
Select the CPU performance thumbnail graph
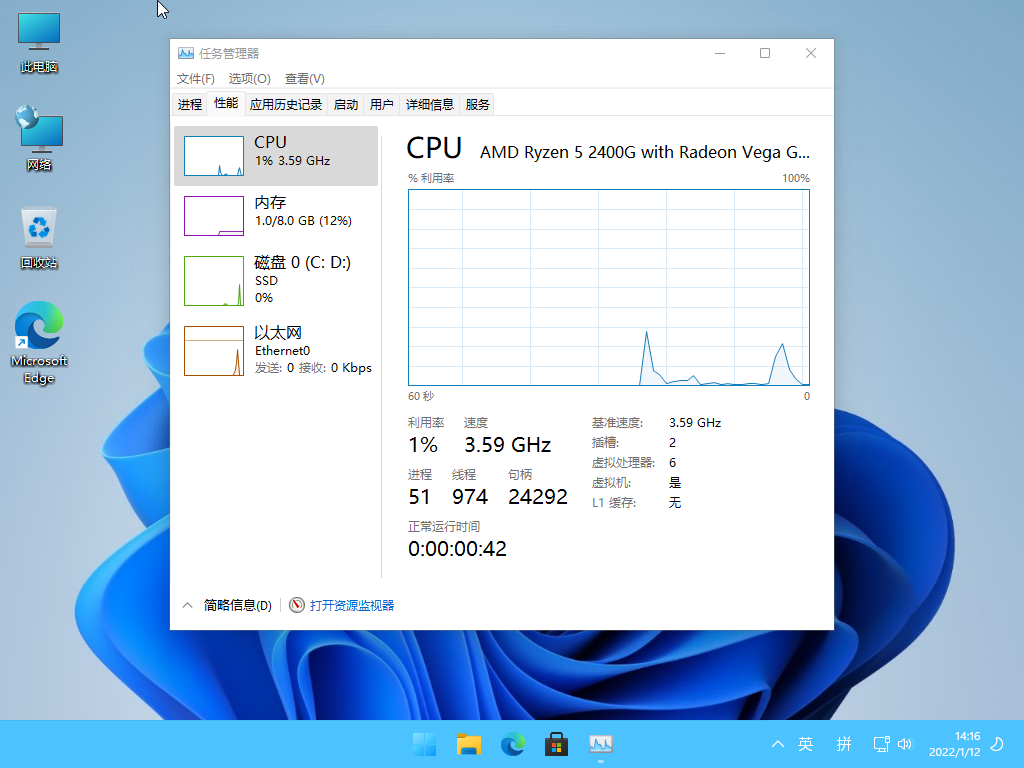point(214,156)
